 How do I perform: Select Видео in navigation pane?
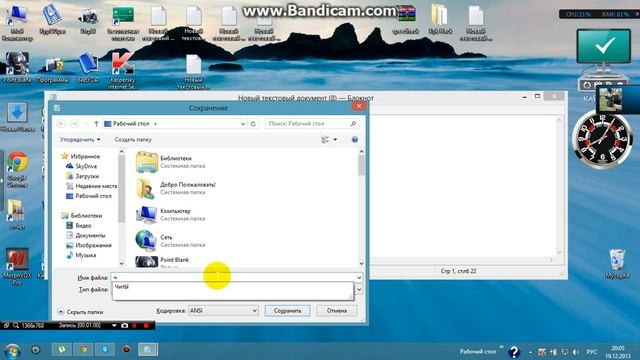[x=79, y=225]
